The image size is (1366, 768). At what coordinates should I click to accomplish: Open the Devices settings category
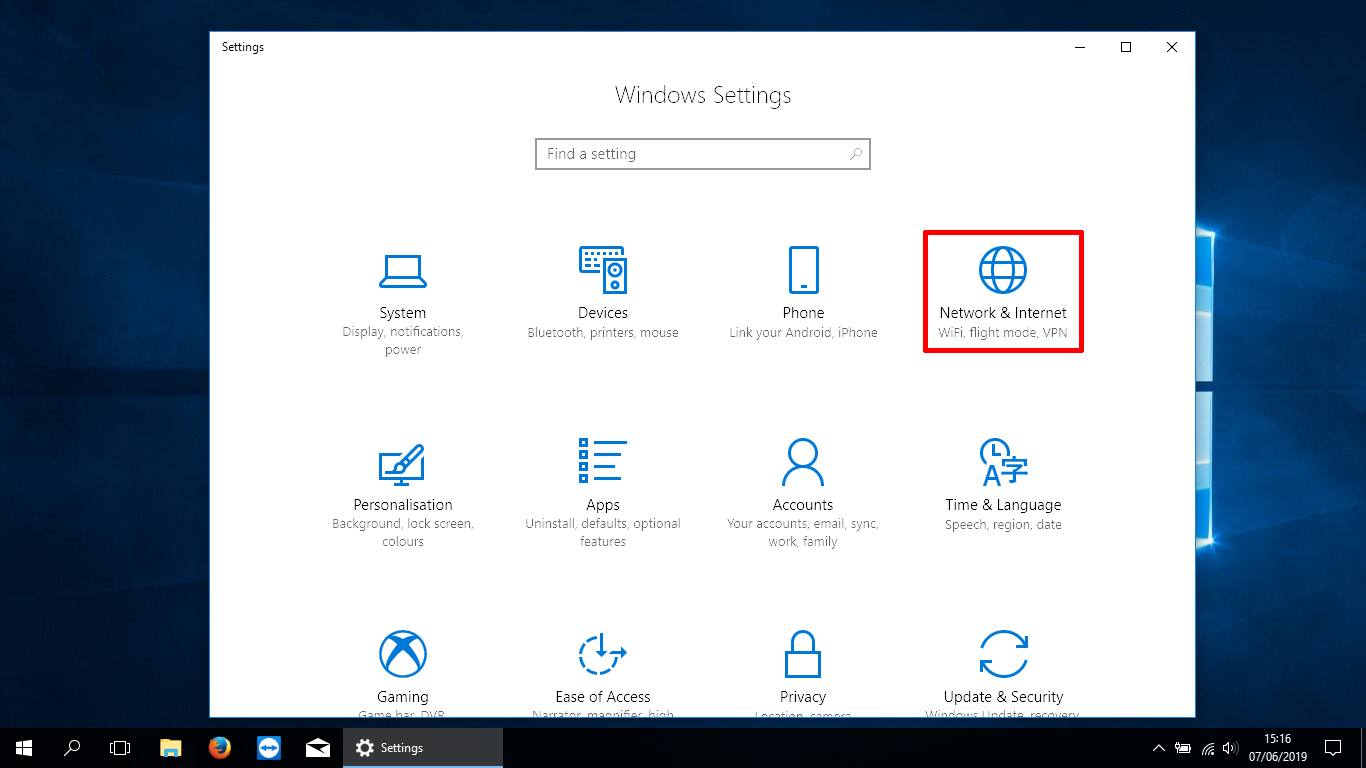(x=603, y=292)
